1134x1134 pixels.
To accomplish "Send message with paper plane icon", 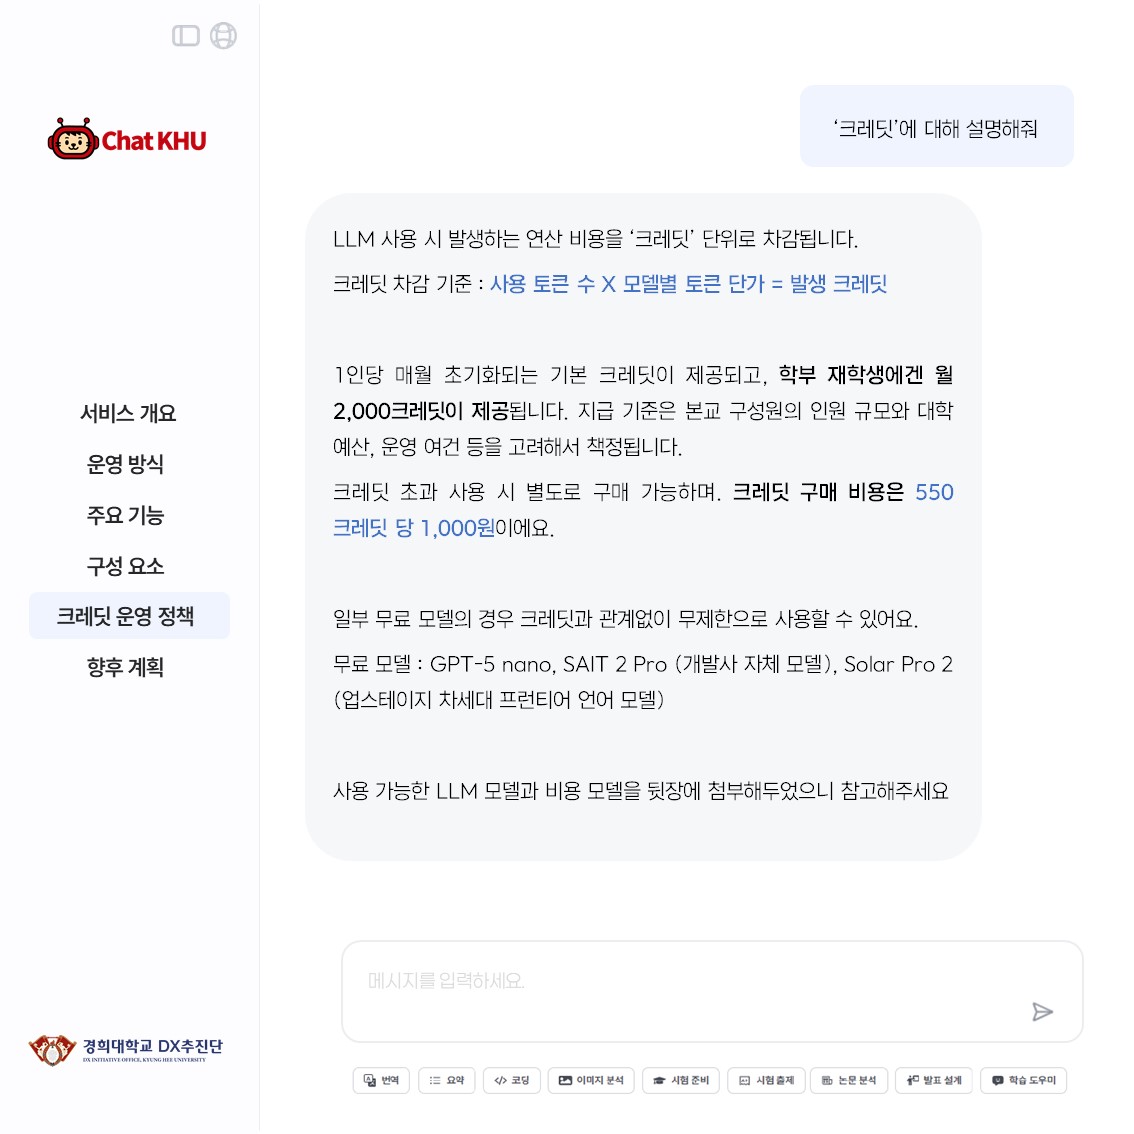I will pos(1042,1012).
